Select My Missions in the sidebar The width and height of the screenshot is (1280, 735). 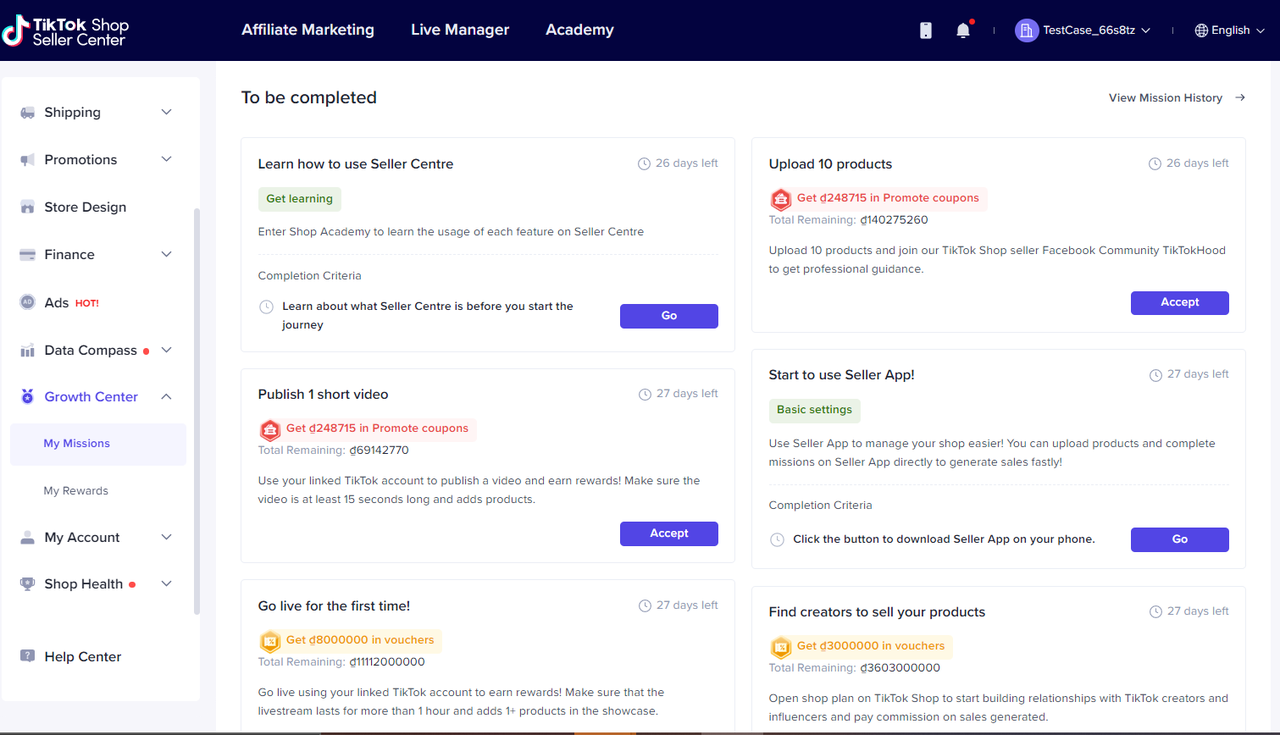(x=98, y=444)
